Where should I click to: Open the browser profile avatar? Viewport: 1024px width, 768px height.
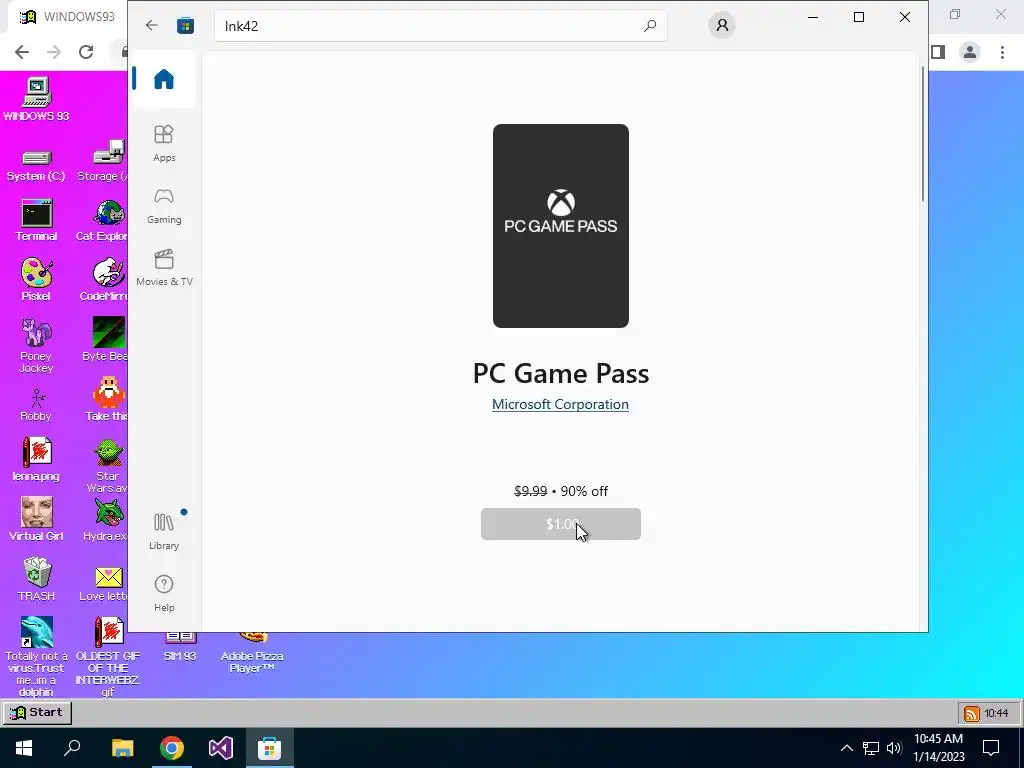point(970,52)
